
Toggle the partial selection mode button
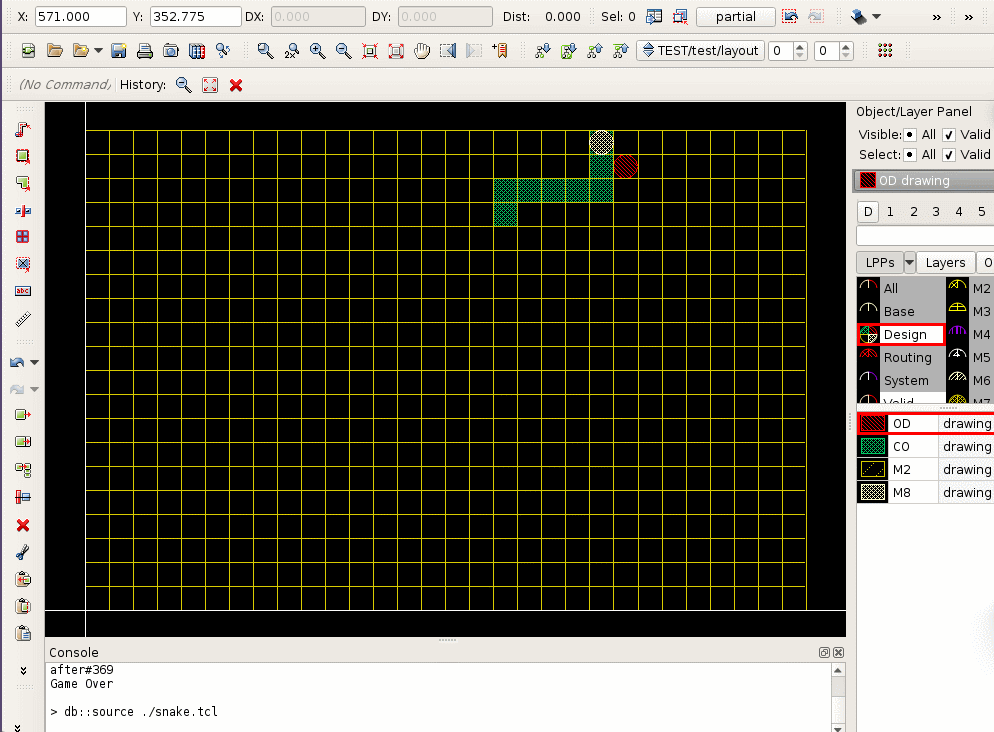735,16
